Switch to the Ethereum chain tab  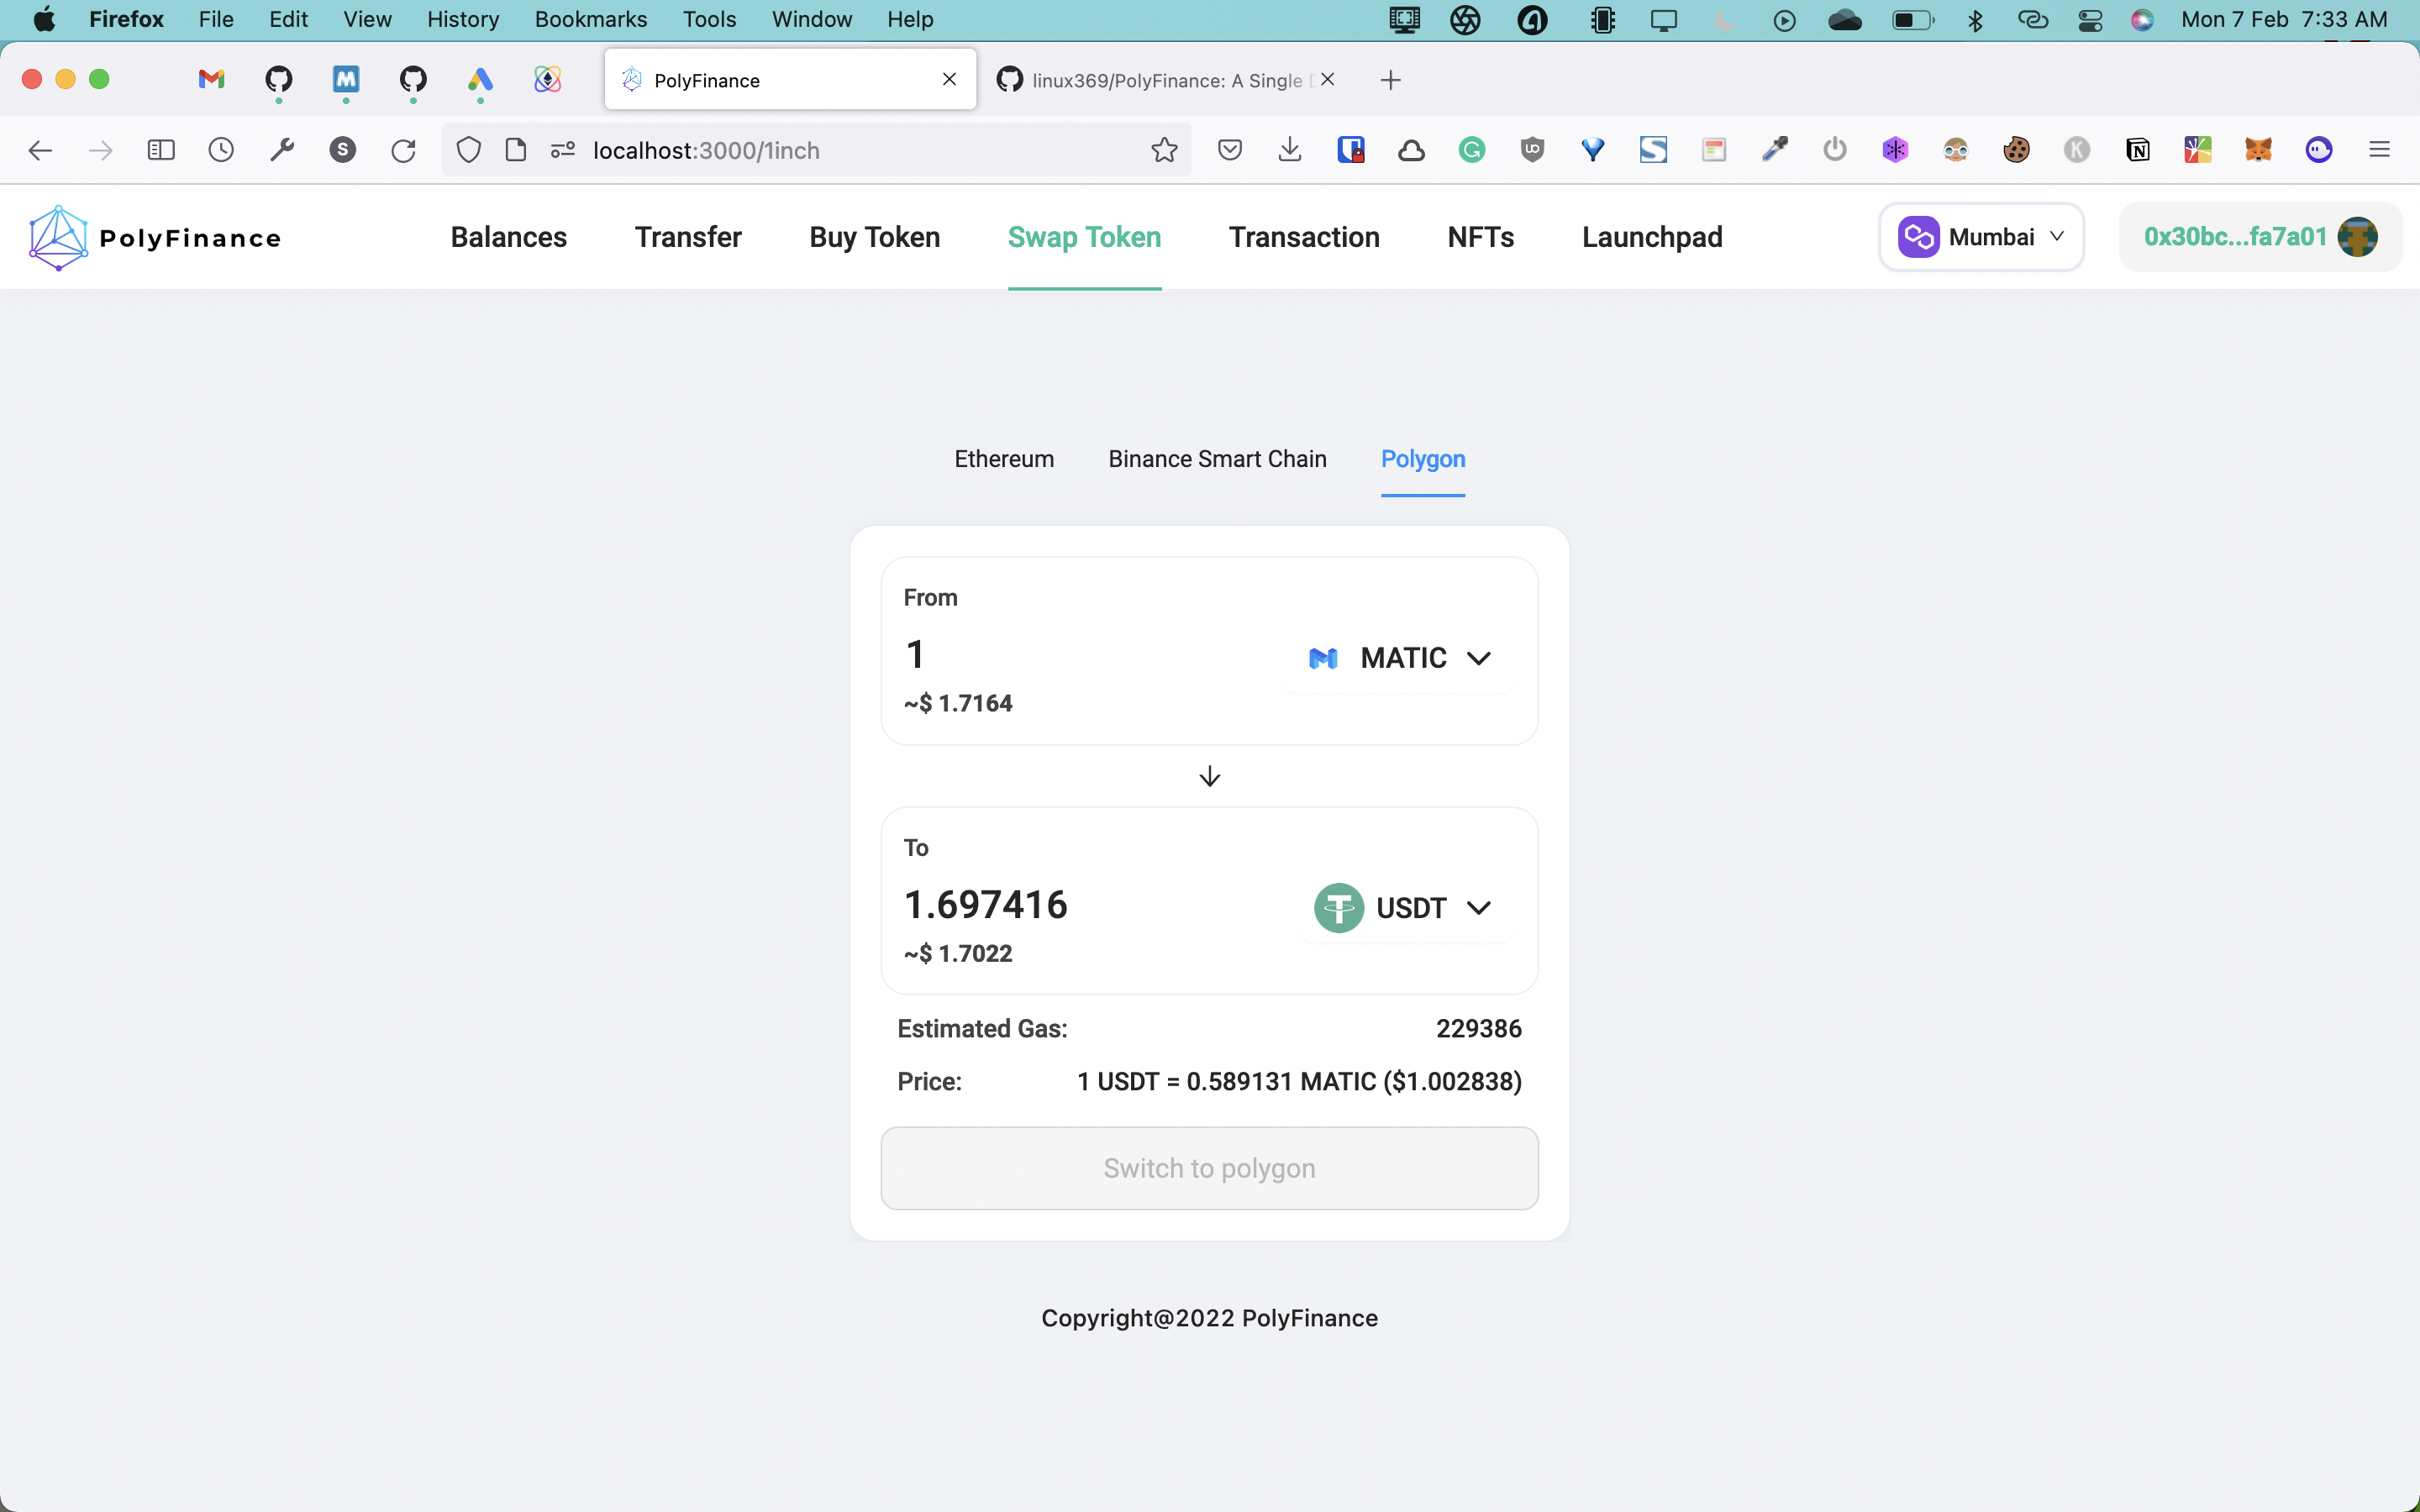pos(1004,459)
